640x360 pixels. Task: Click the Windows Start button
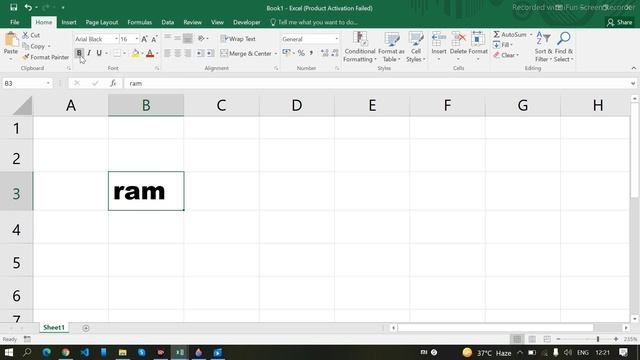tap(9, 352)
